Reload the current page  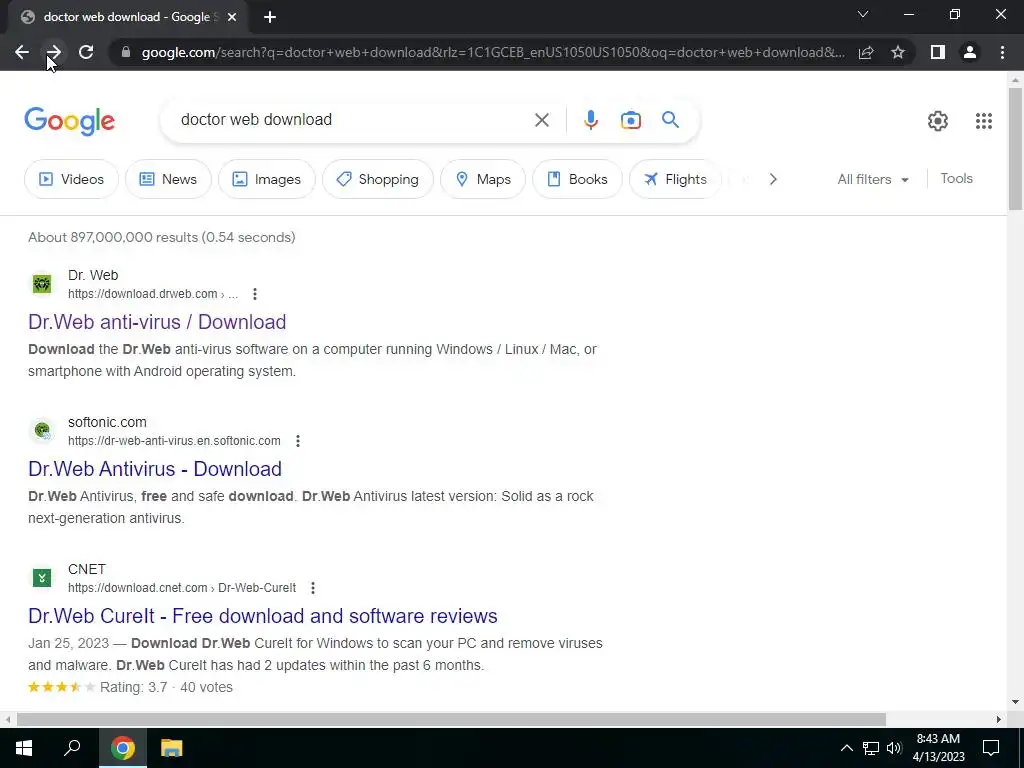tap(86, 52)
